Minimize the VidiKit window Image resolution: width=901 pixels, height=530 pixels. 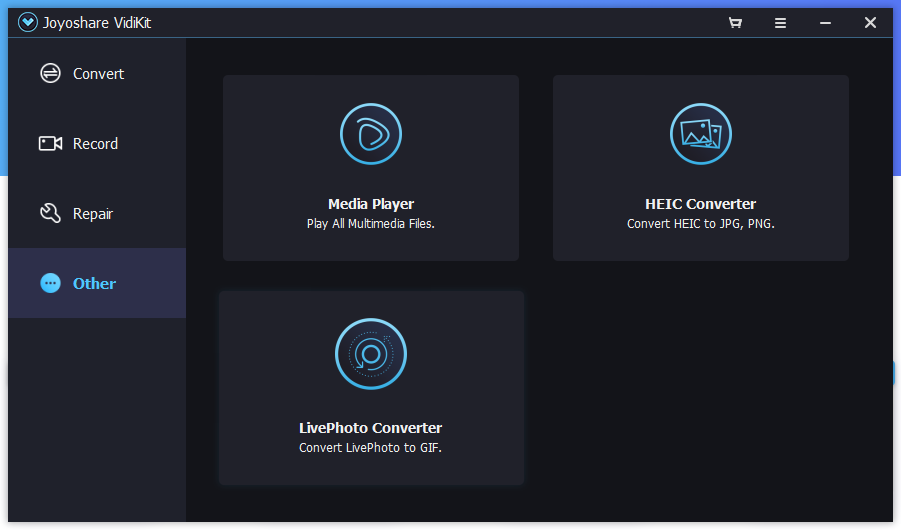[x=825, y=23]
